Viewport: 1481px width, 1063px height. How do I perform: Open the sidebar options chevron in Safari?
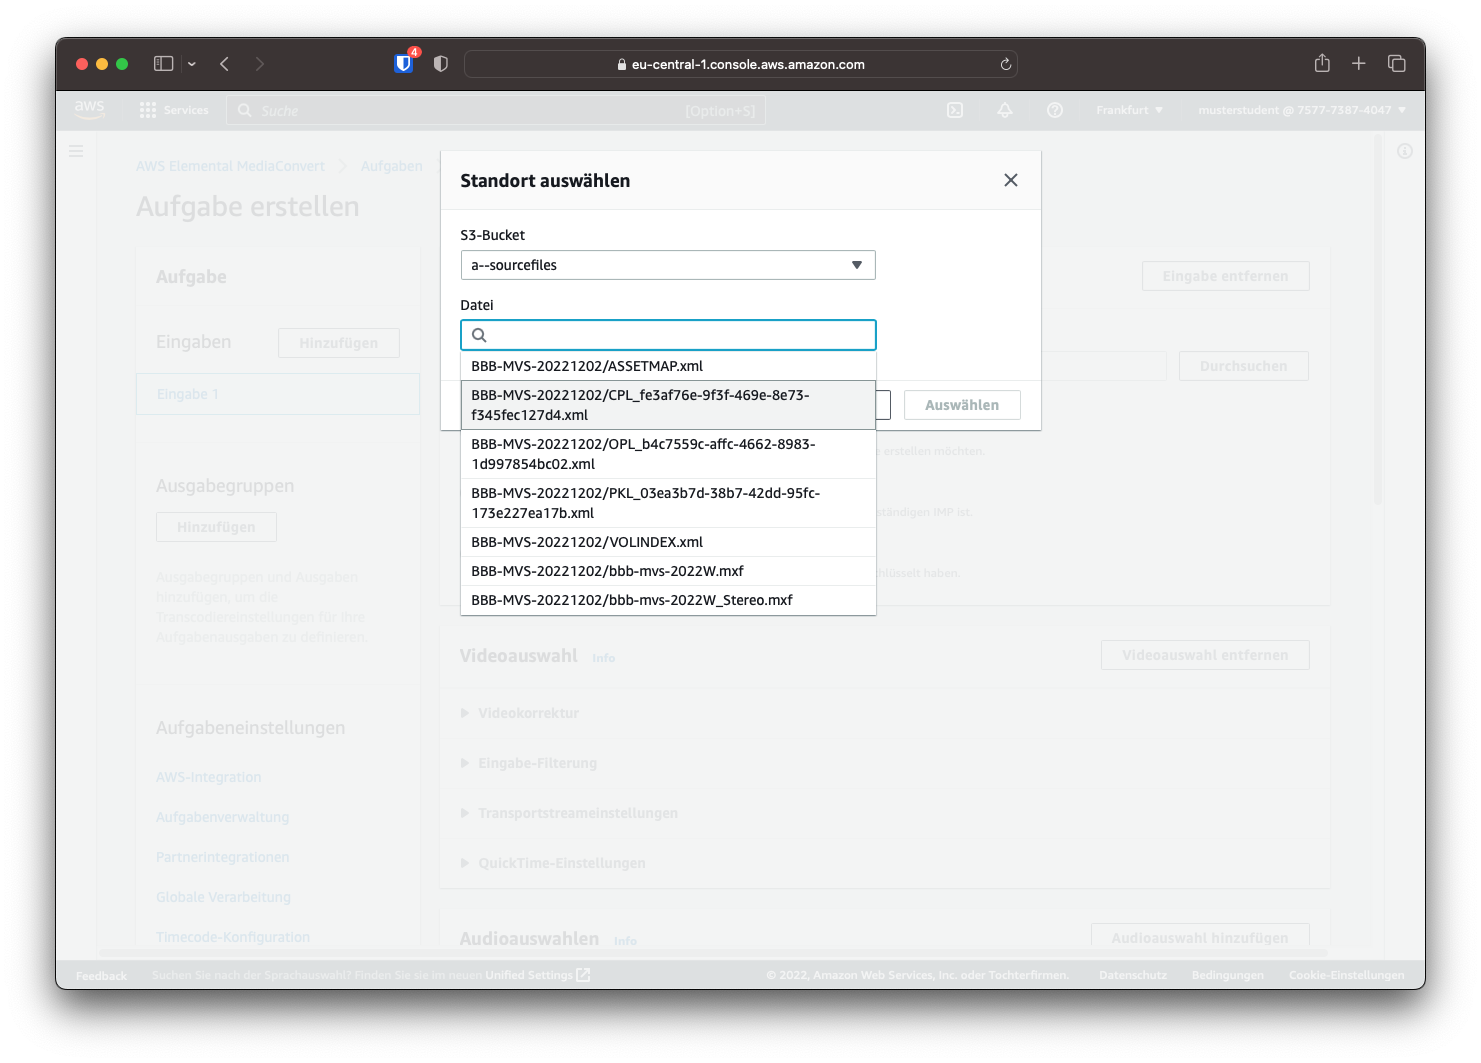click(192, 64)
